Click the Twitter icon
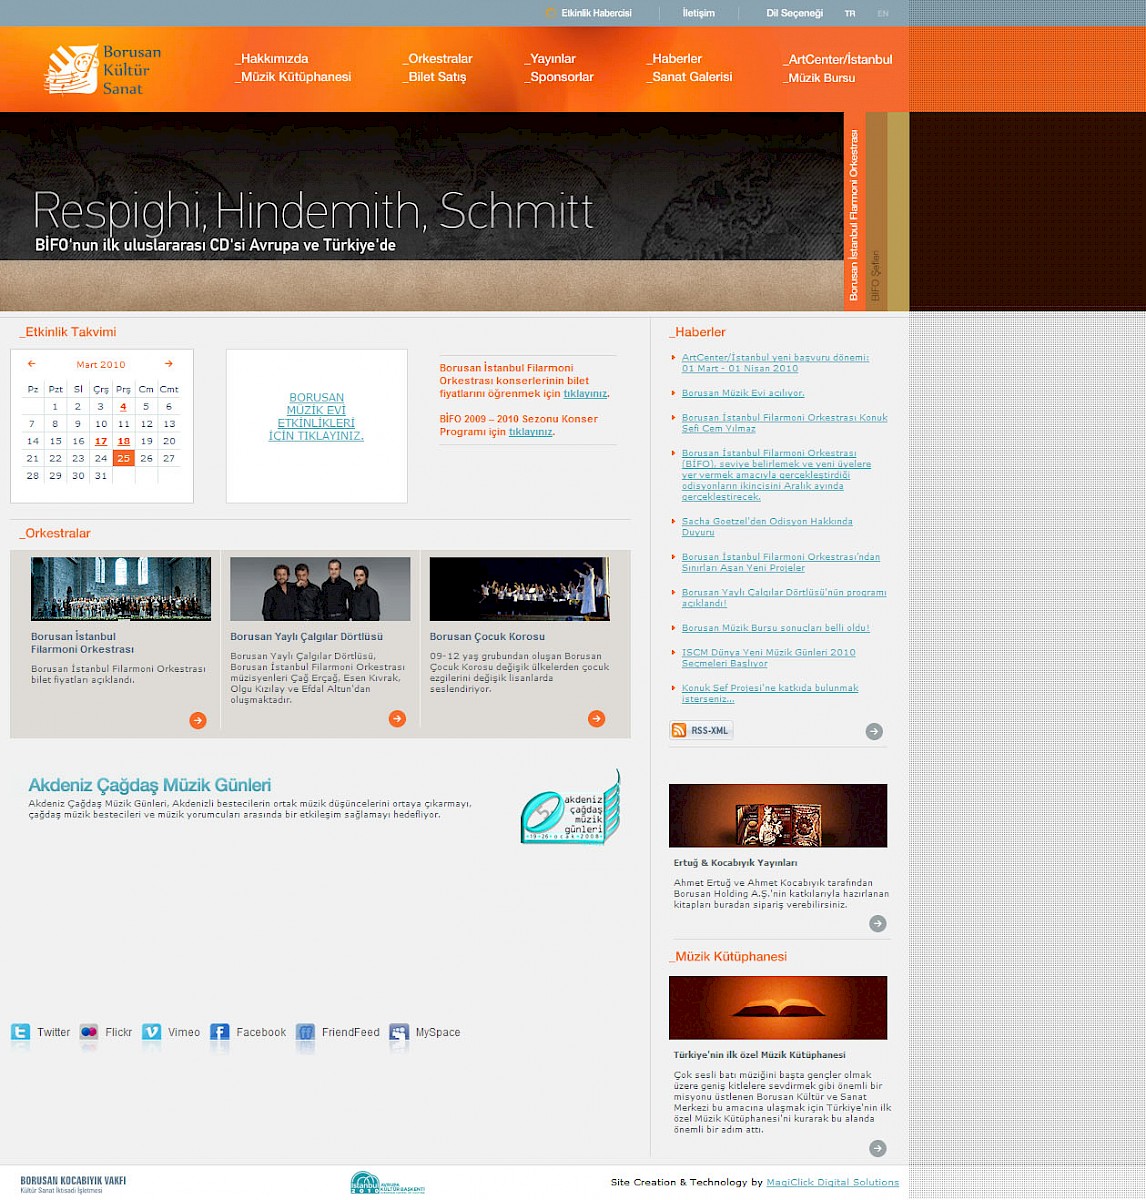Screen dimensions: 1146x1200 20,1033
